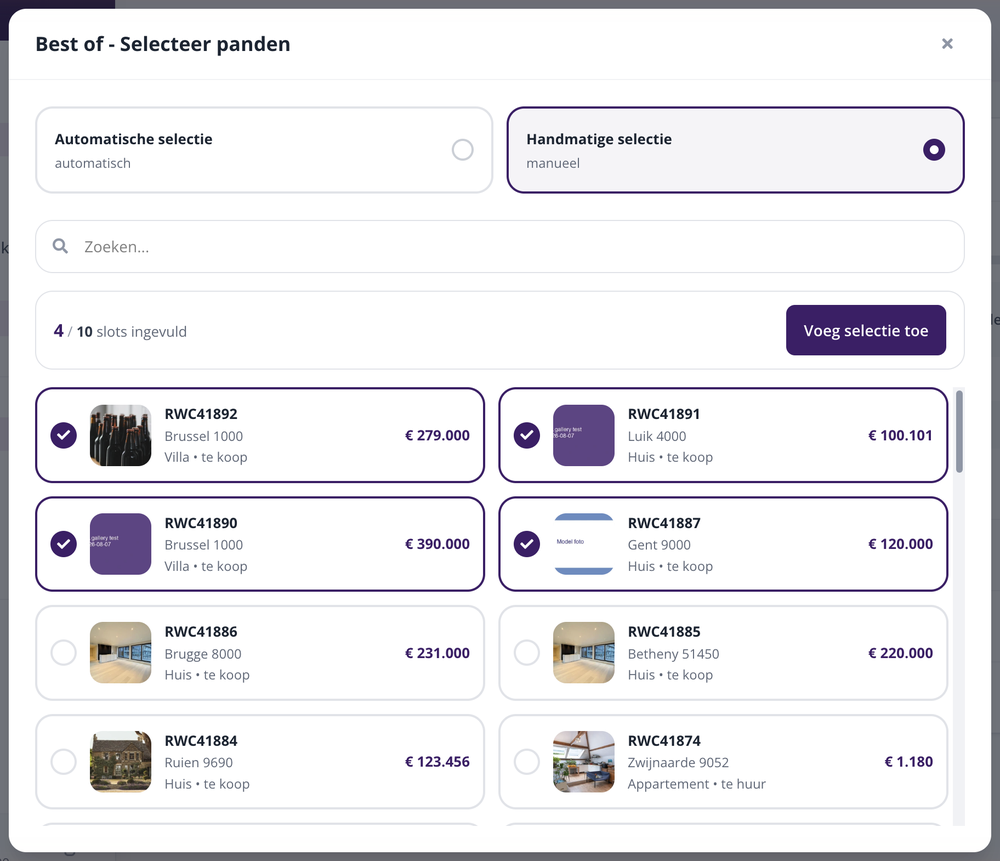Select the Handmatige selectie radio option
1000x861 pixels.
[x=934, y=150]
